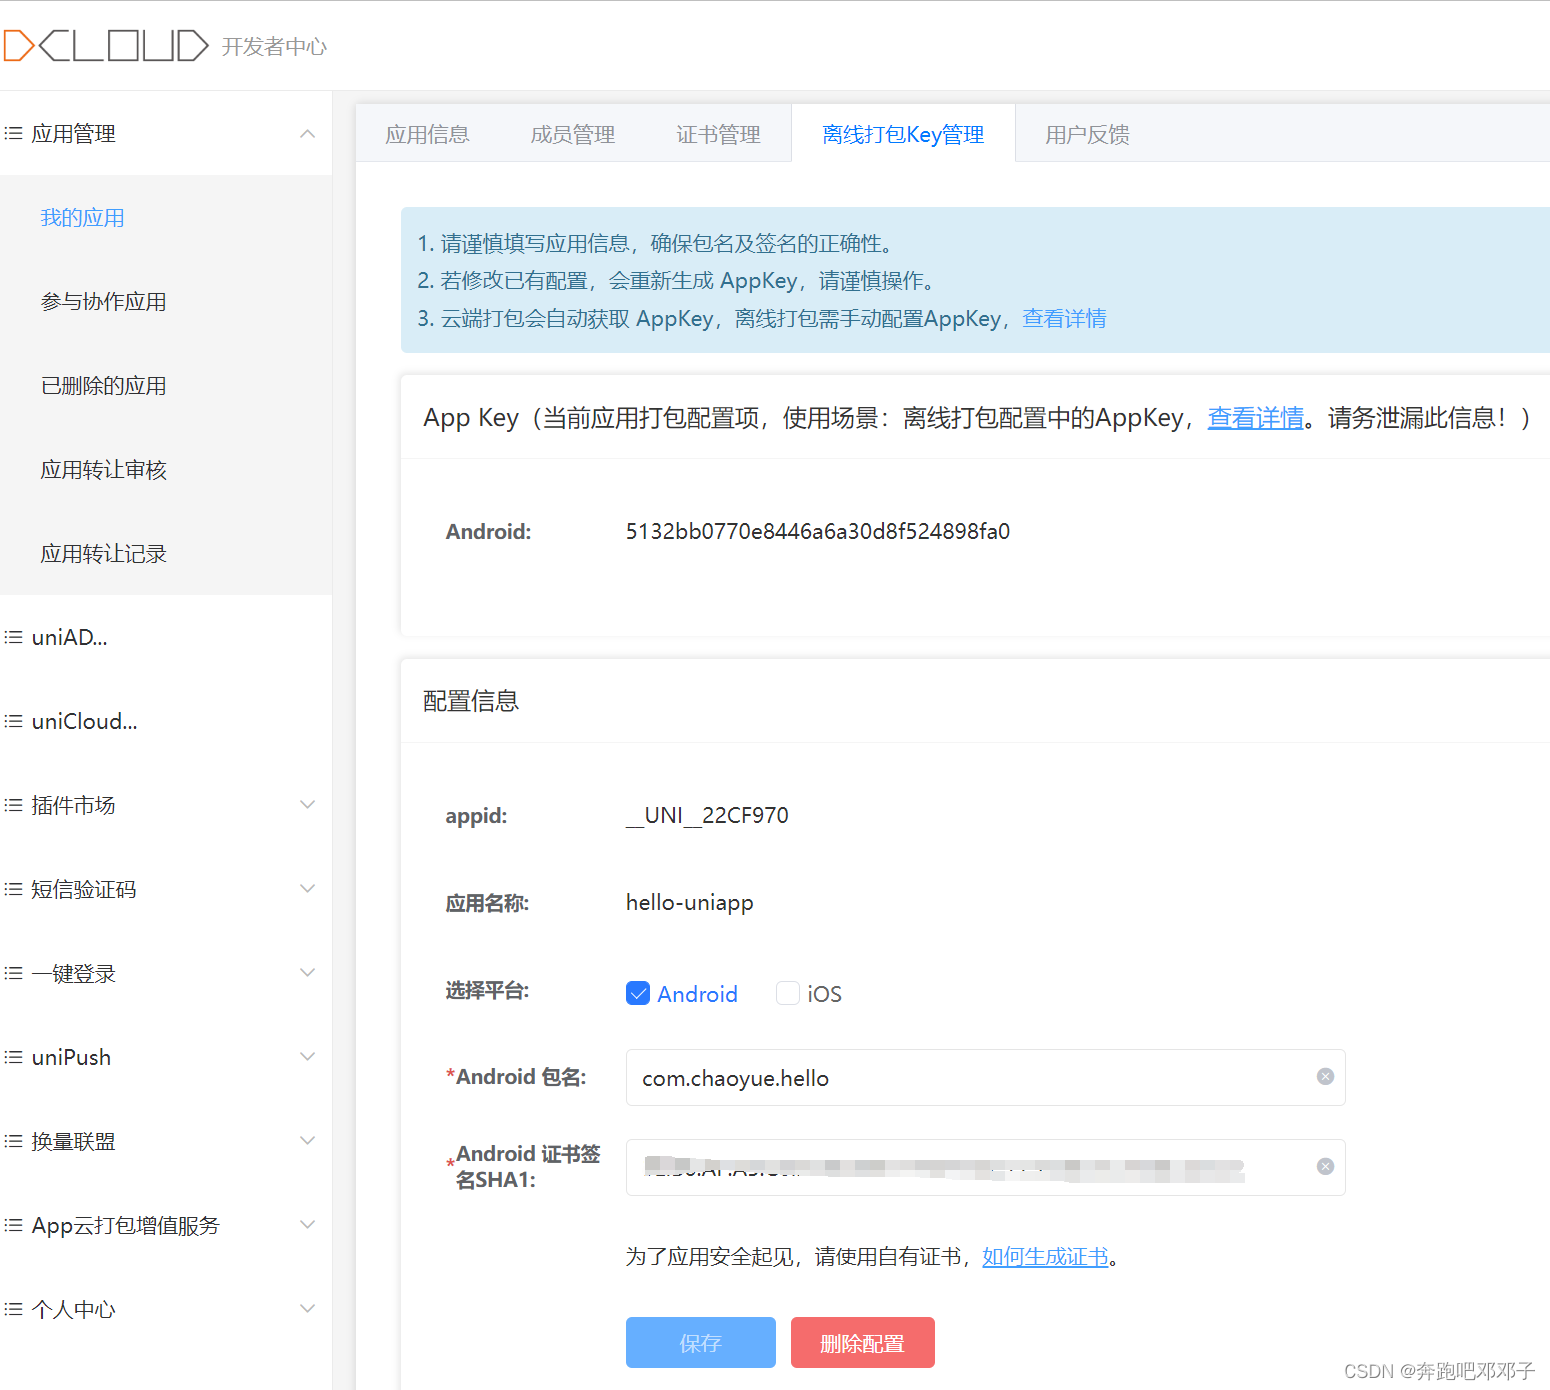Image resolution: width=1550 pixels, height=1390 pixels.
Task: Uncheck the Android platform checkbox
Action: [638, 993]
